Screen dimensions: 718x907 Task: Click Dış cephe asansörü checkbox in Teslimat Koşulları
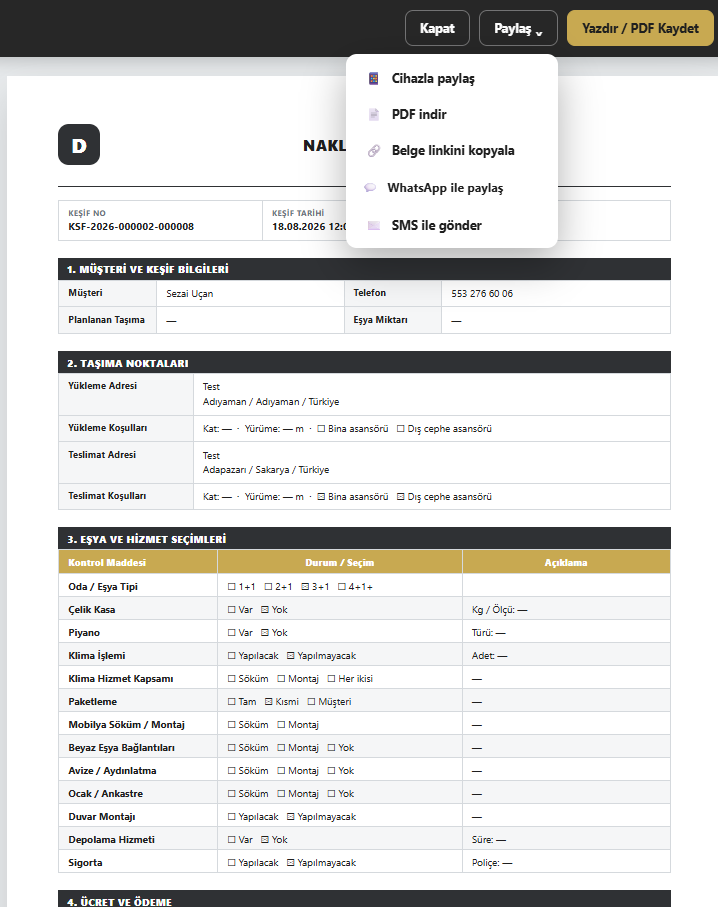click(400, 496)
